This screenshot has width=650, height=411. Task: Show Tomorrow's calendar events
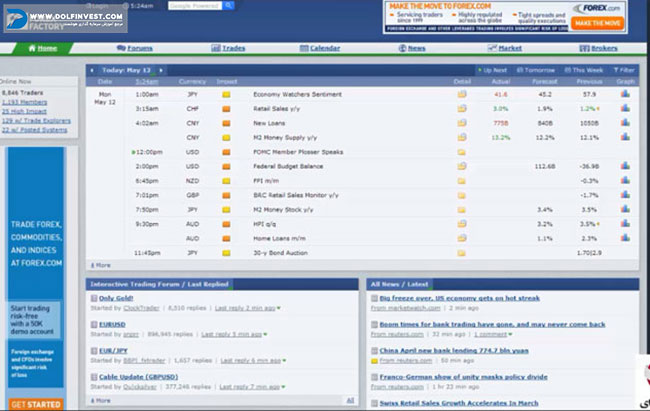537,70
